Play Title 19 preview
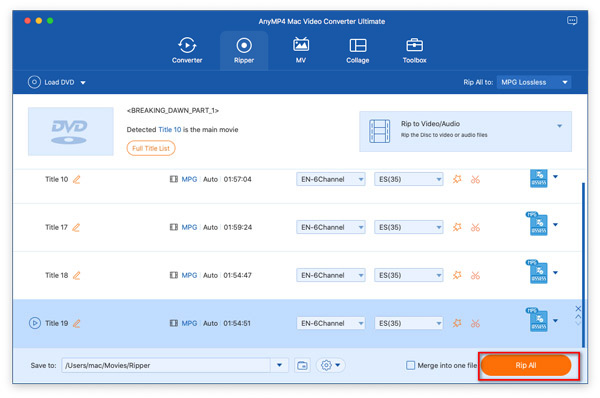The image size is (600, 398). (x=34, y=323)
